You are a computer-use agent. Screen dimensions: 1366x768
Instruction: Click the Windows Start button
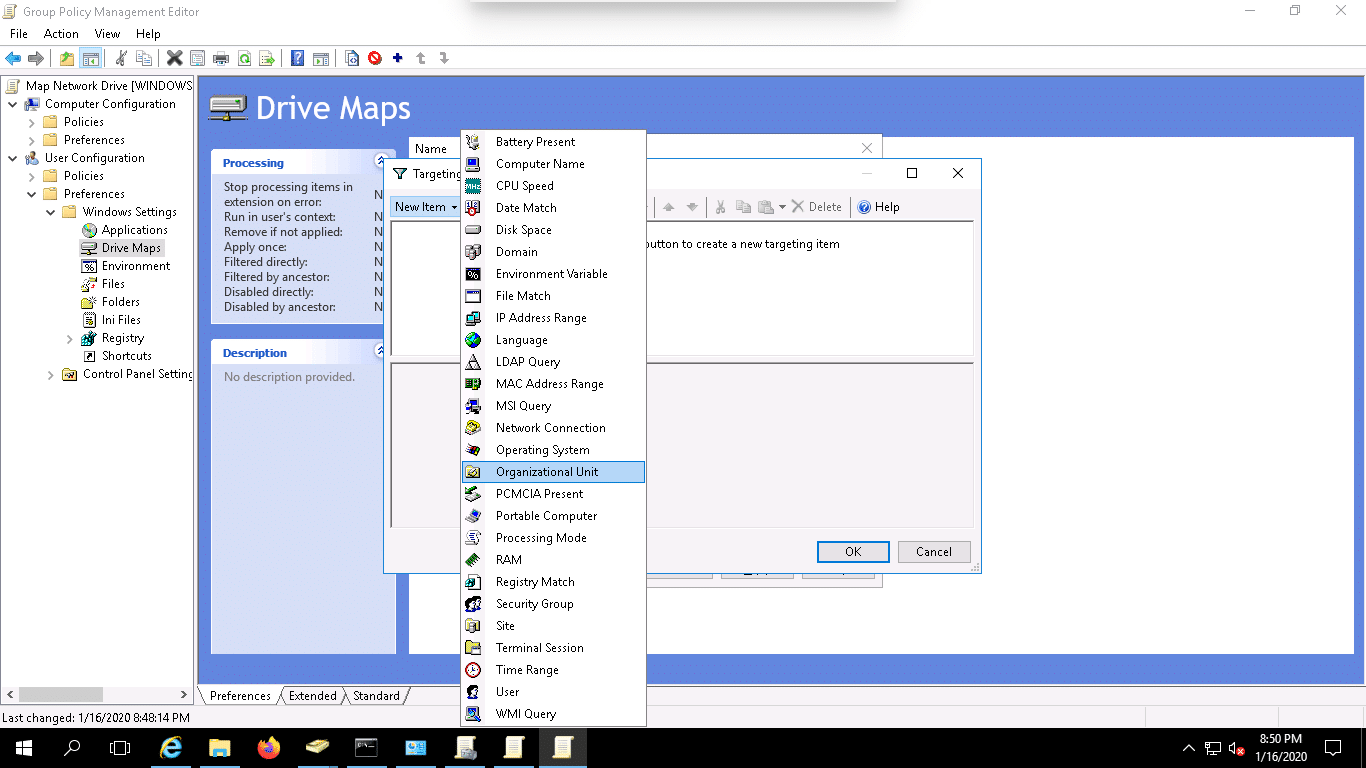pyautogui.click(x=24, y=747)
